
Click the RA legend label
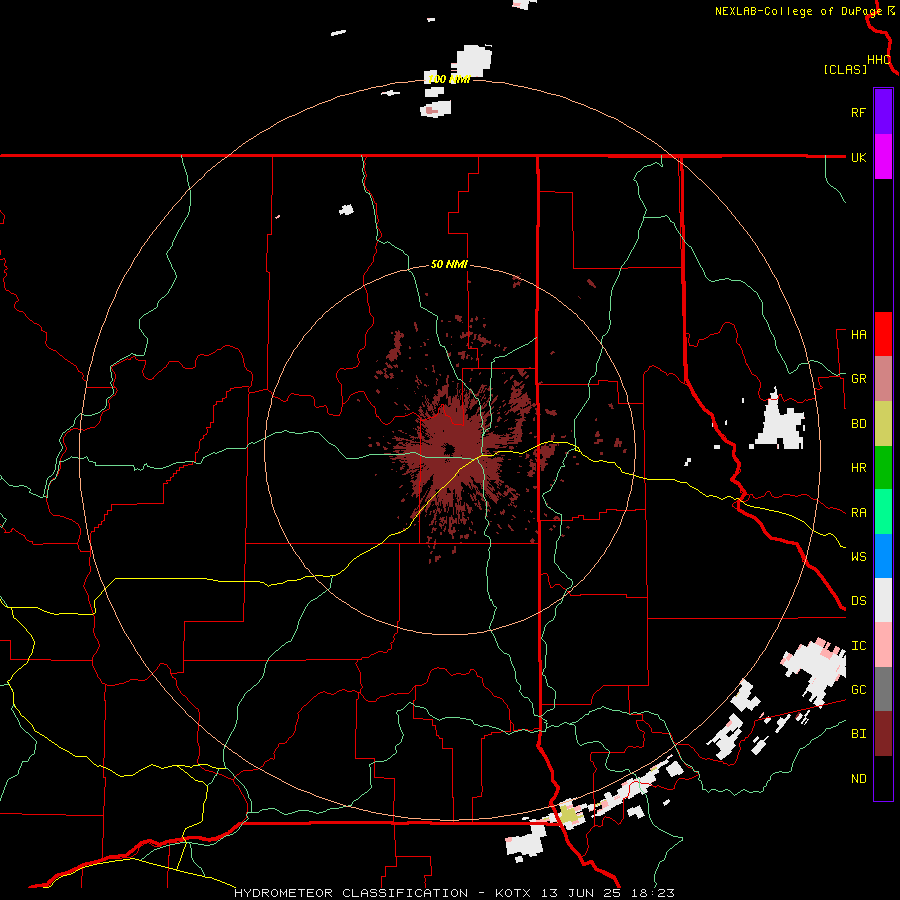[858, 513]
